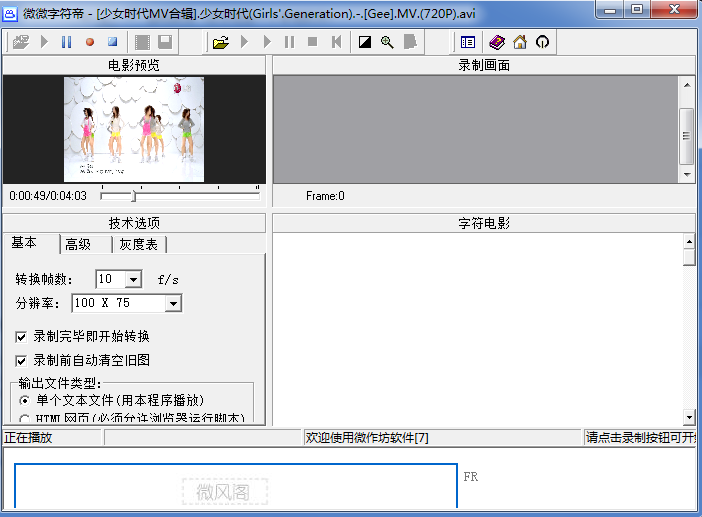Click the blue pause button in toolbar
702x517 pixels.
(67, 42)
